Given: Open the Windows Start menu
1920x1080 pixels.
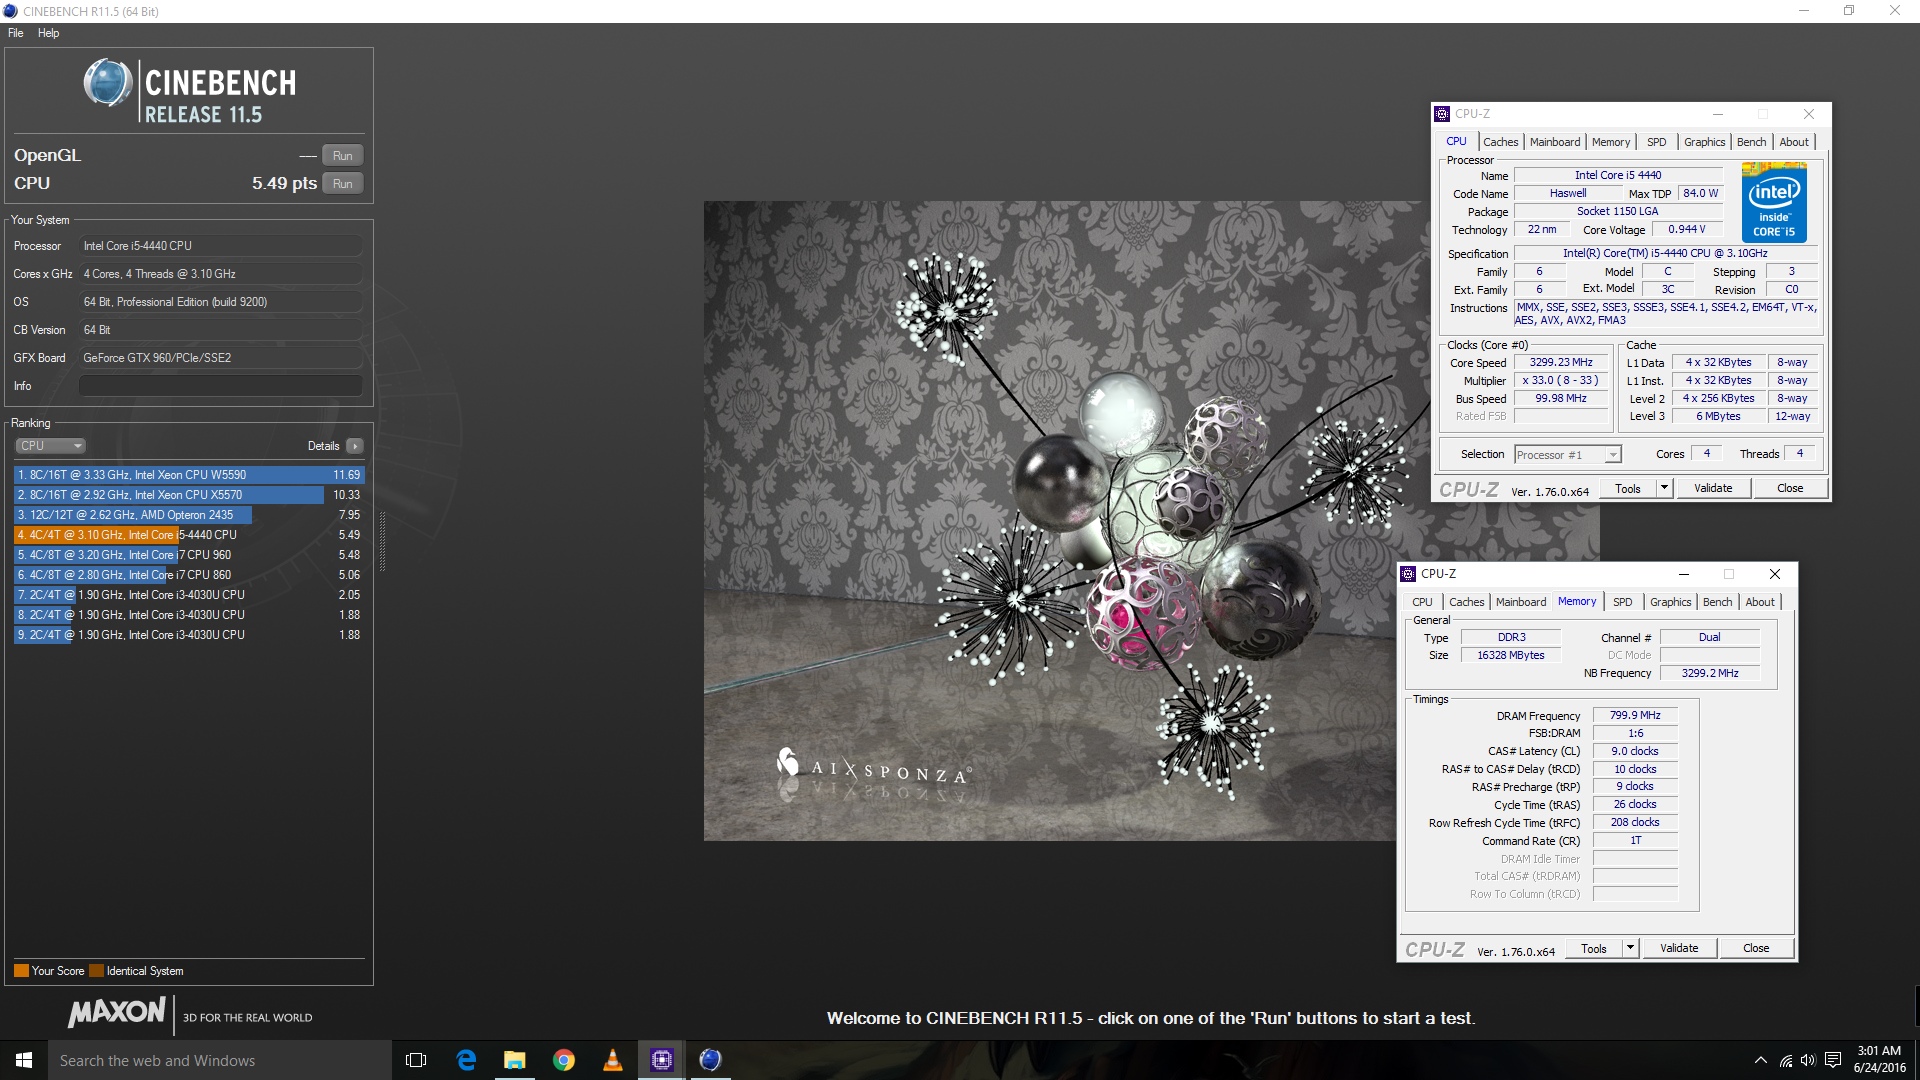Looking at the screenshot, I should [x=24, y=1060].
